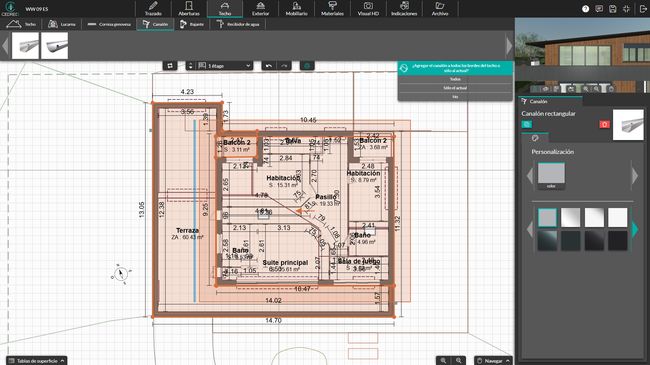The width and height of the screenshot is (650, 365).
Task: Select the Canalón panel tab
Action: tap(550, 101)
